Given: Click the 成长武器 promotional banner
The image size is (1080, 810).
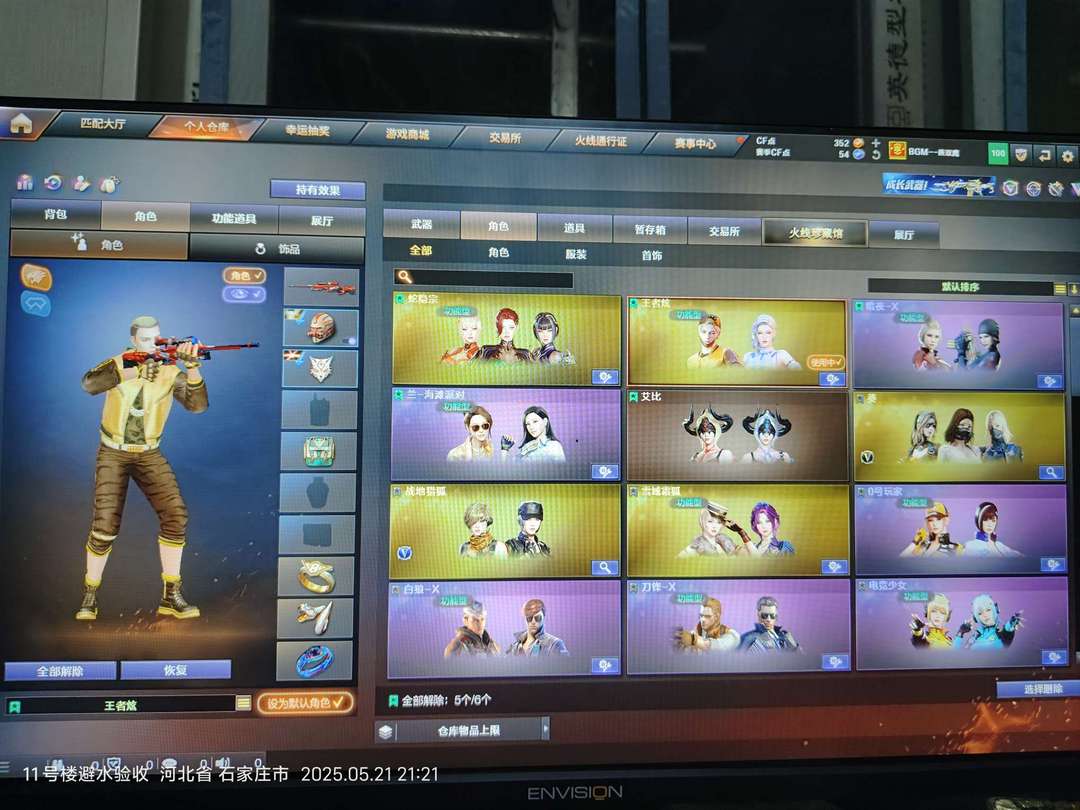Looking at the screenshot, I should [x=939, y=185].
